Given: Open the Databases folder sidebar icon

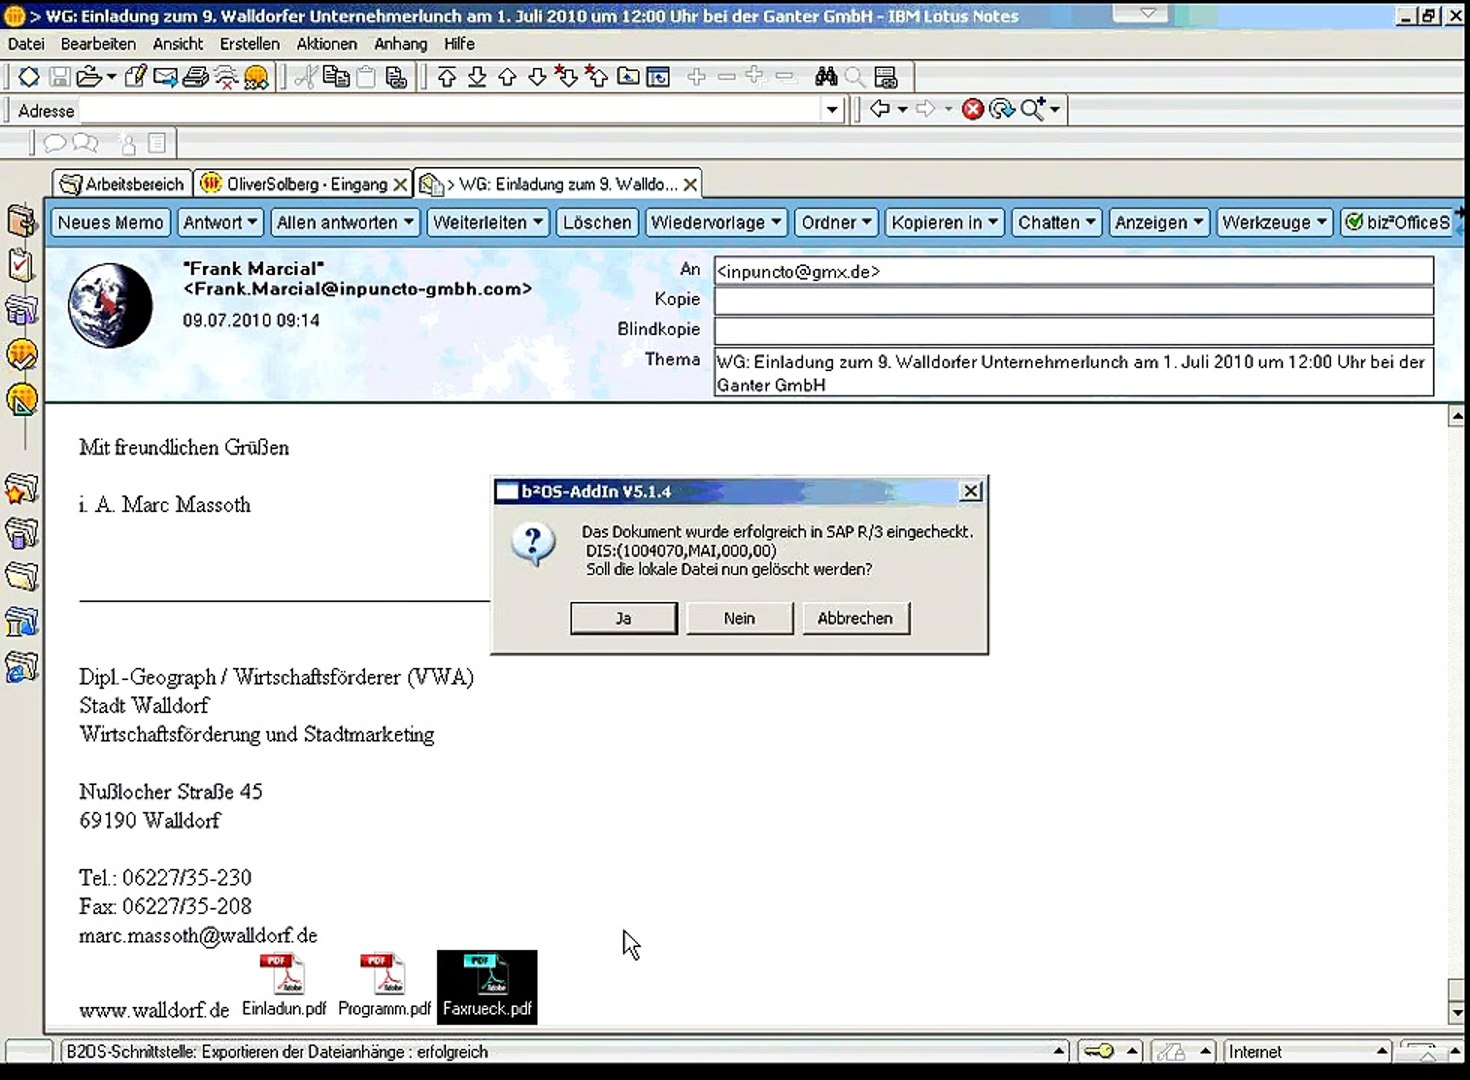Looking at the screenshot, I should pos(21,533).
